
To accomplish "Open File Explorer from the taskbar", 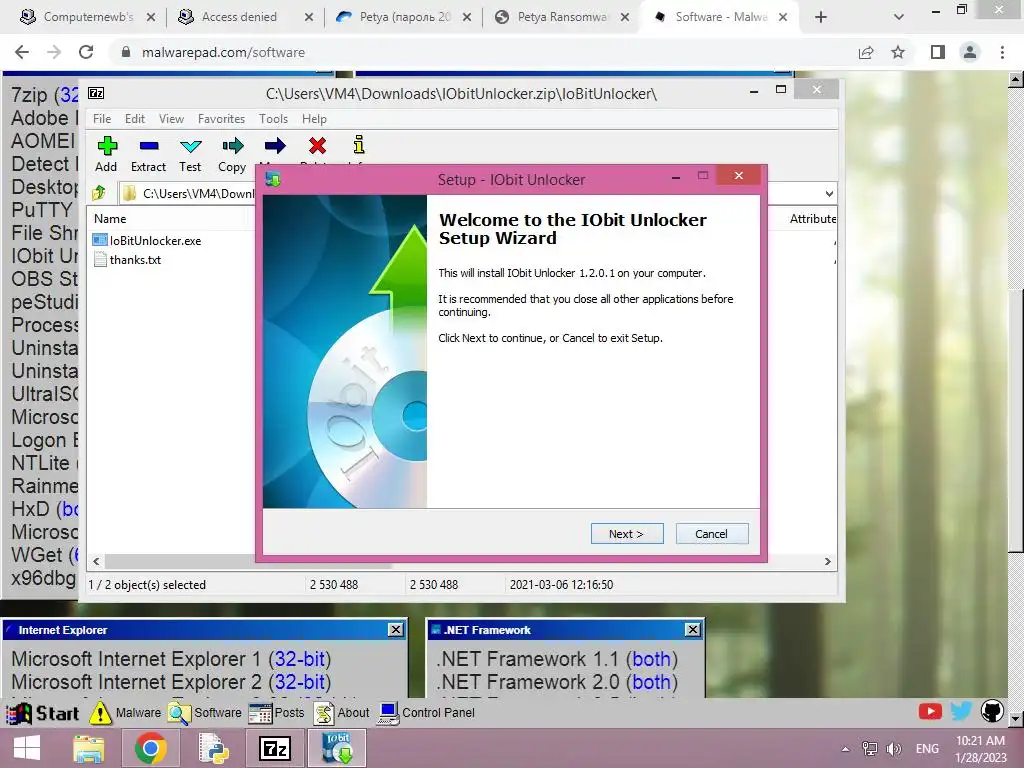I will [x=89, y=748].
